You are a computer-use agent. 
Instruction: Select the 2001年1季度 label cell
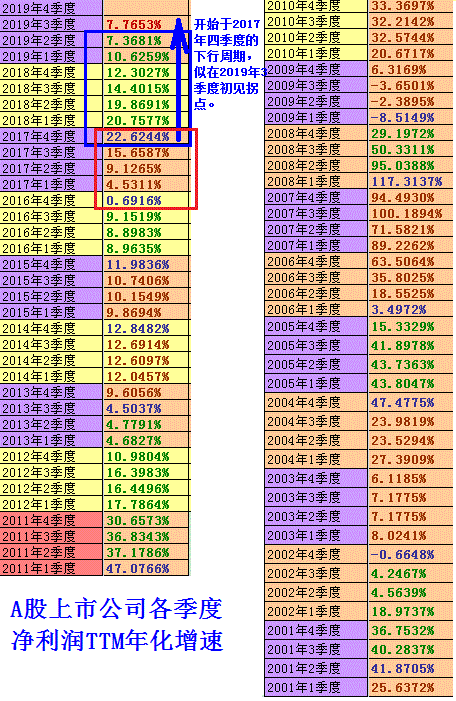pyautogui.click(x=316, y=687)
